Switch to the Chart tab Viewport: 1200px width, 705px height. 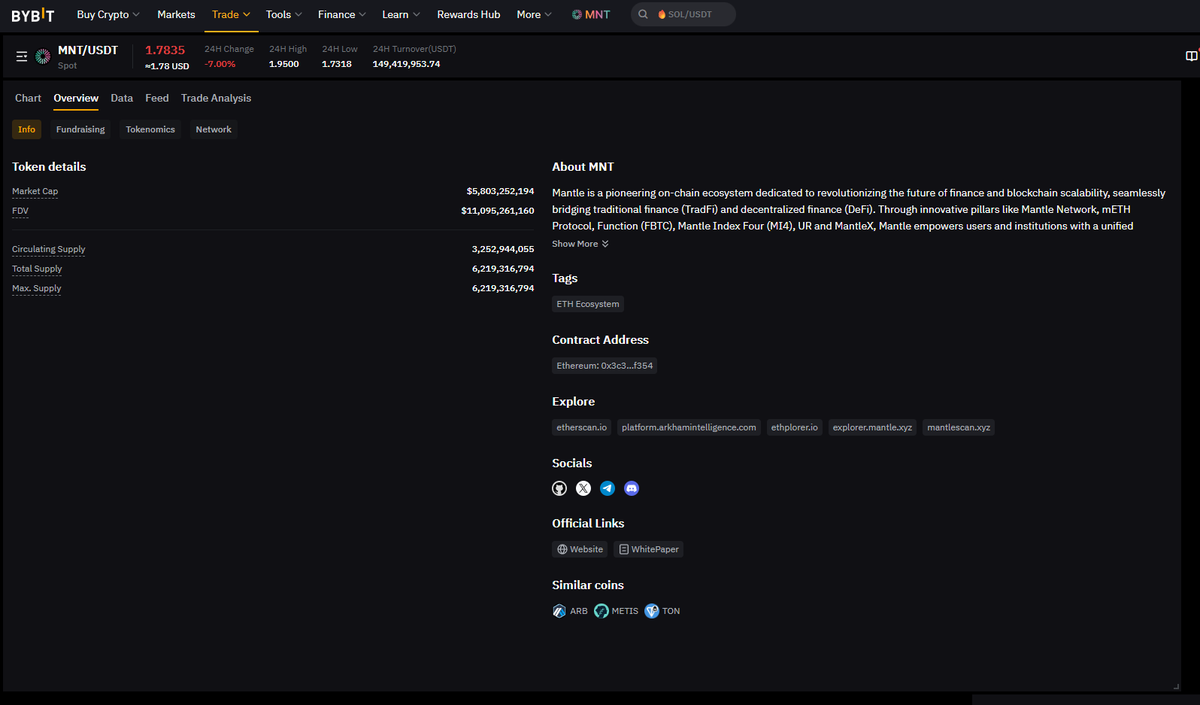[28, 98]
